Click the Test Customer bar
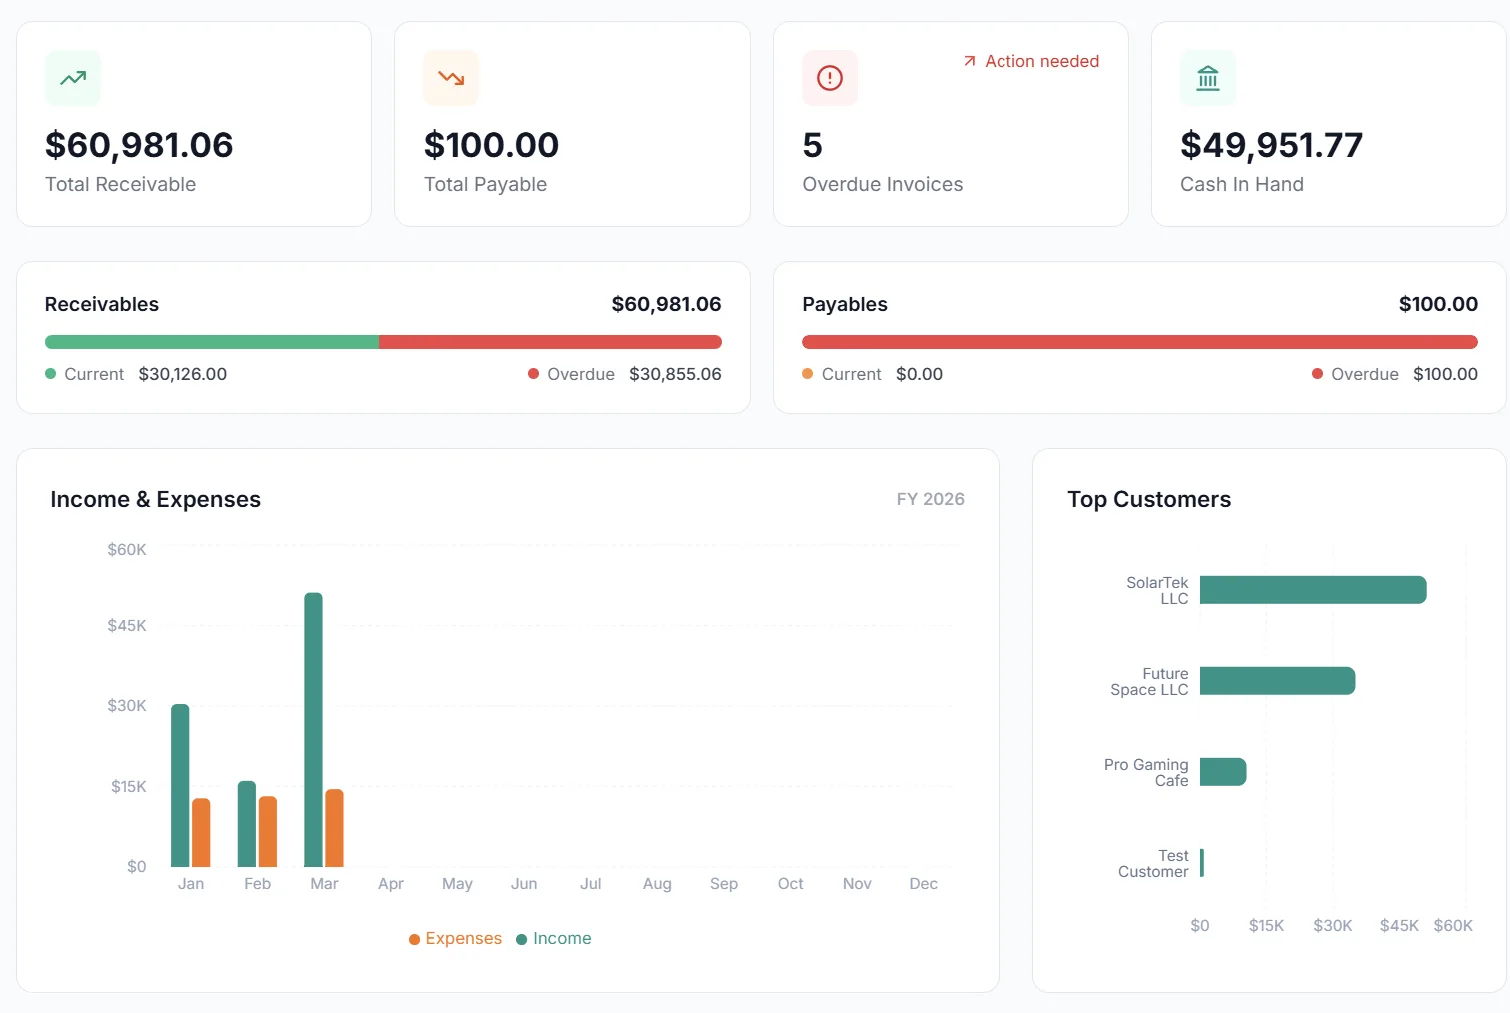 (x=1202, y=863)
